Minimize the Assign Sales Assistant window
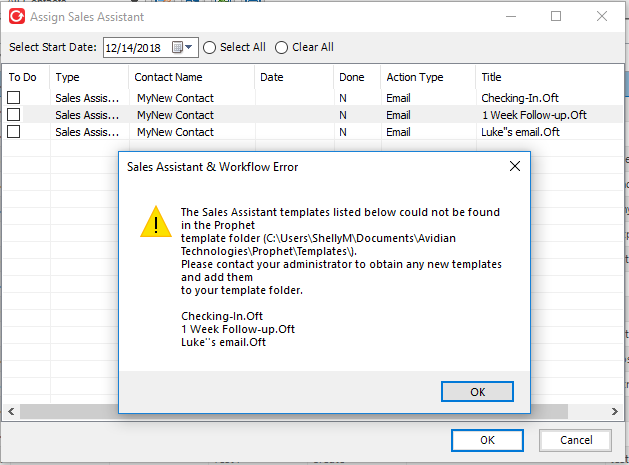The width and height of the screenshot is (629, 465). coord(511,16)
